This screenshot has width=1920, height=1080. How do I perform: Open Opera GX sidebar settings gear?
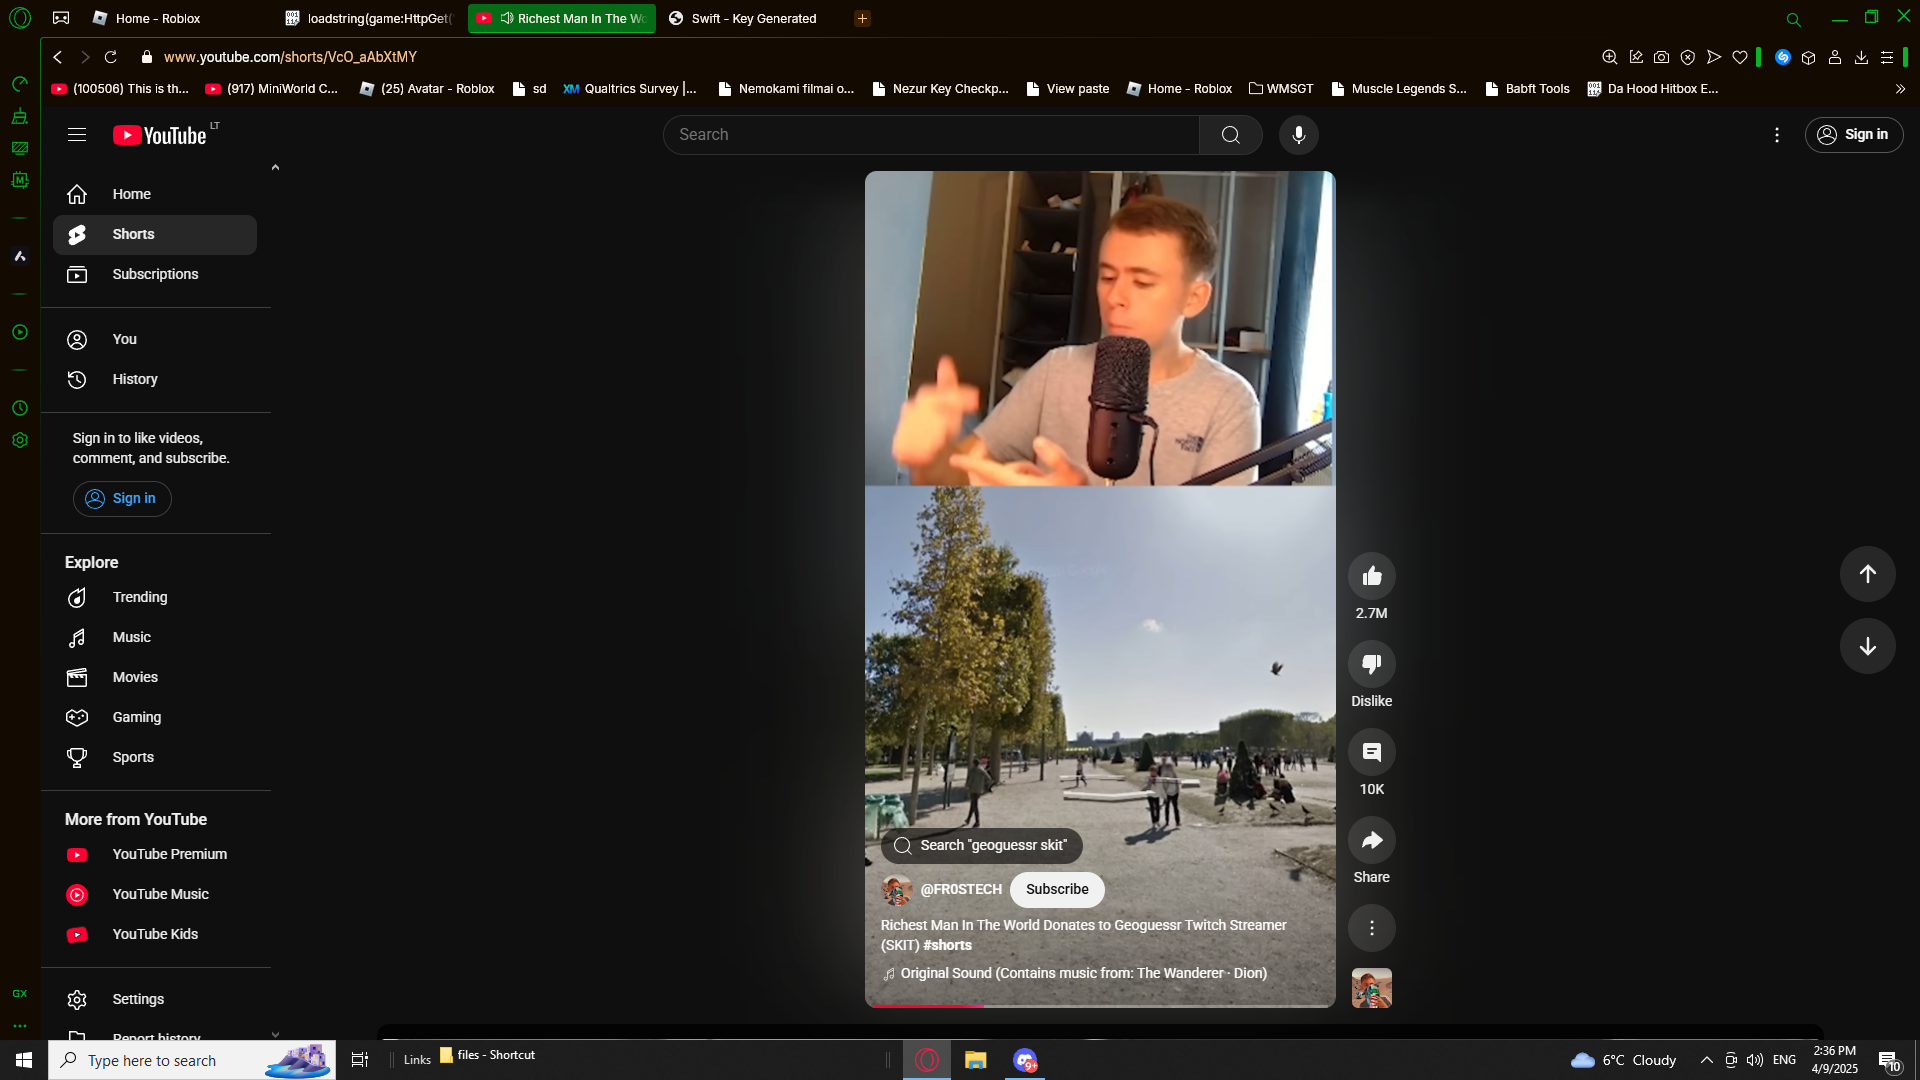(x=20, y=440)
